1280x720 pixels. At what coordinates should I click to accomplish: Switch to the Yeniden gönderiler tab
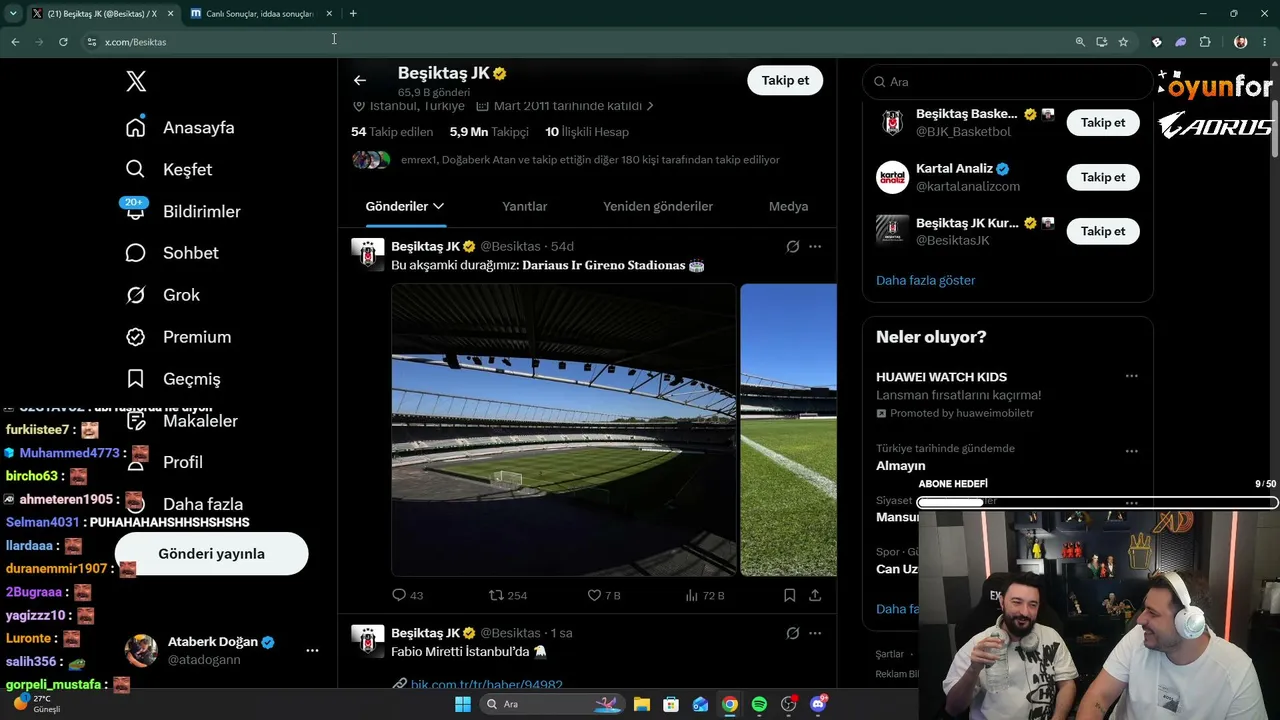point(658,206)
